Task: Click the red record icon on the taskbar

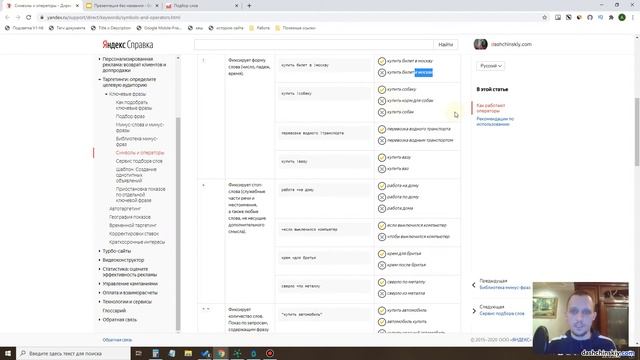Action: pos(270,353)
